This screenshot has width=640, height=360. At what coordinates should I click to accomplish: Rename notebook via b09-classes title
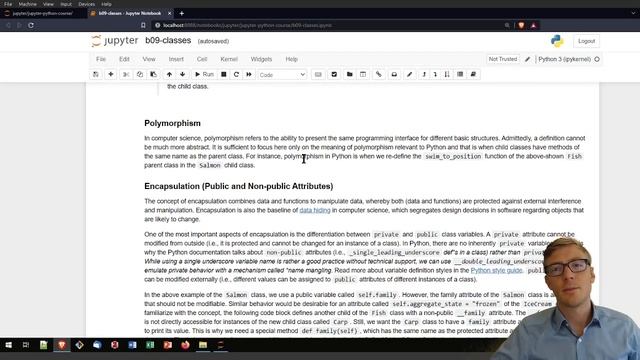[x=168, y=40]
